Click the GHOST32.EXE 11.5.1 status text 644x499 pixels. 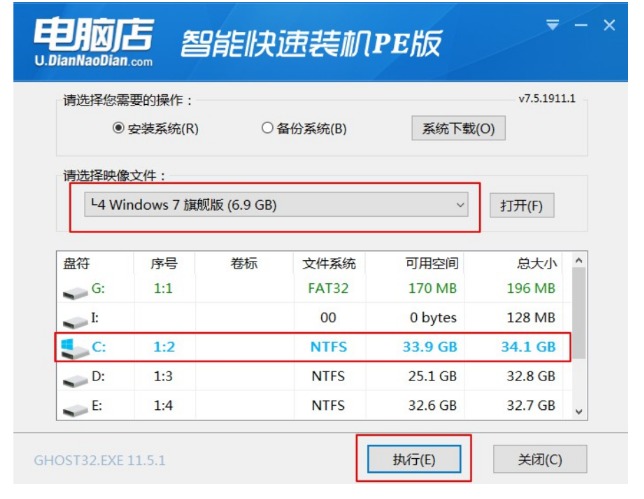point(100,460)
